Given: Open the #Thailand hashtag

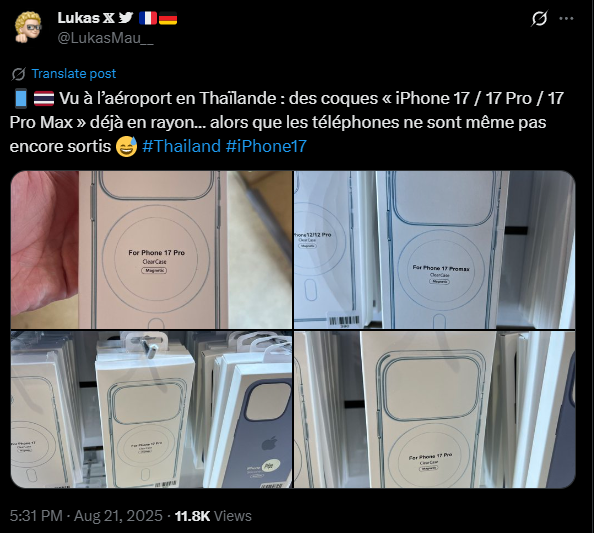Looking at the screenshot, I should [181, 146].
